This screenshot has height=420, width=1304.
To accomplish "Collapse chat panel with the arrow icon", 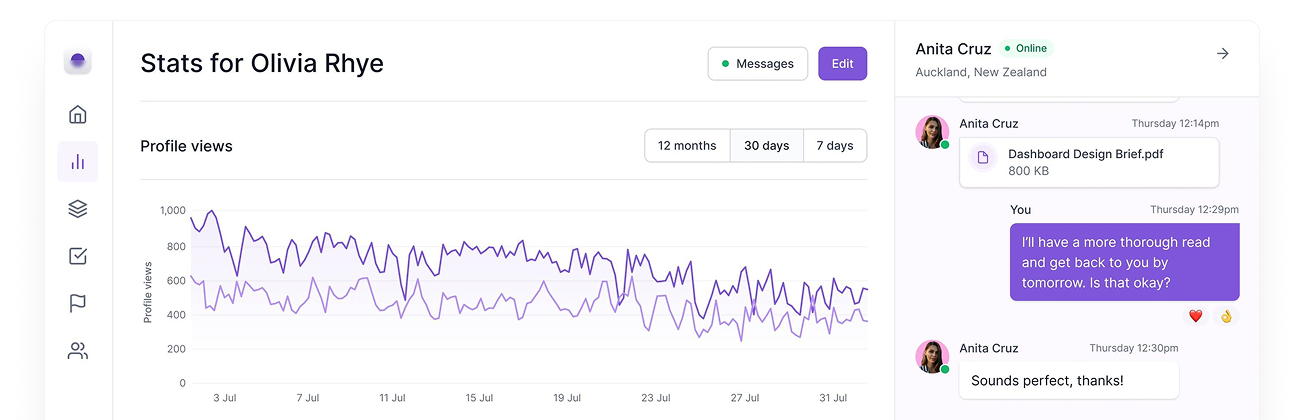I will click(x=1222, y=54).
